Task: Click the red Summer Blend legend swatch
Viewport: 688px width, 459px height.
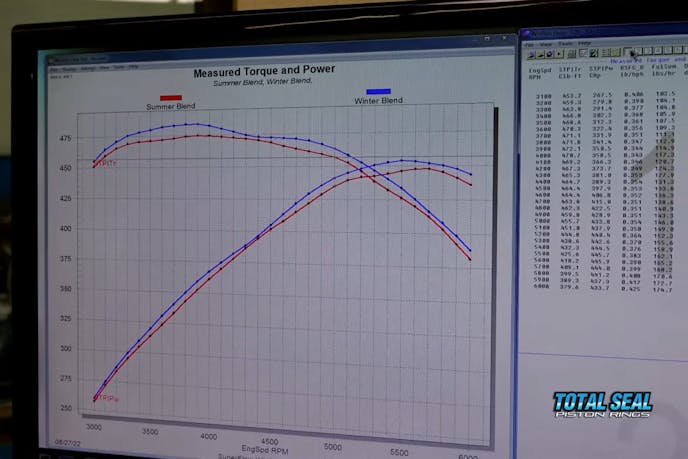Action: click(x=171, y=98)
